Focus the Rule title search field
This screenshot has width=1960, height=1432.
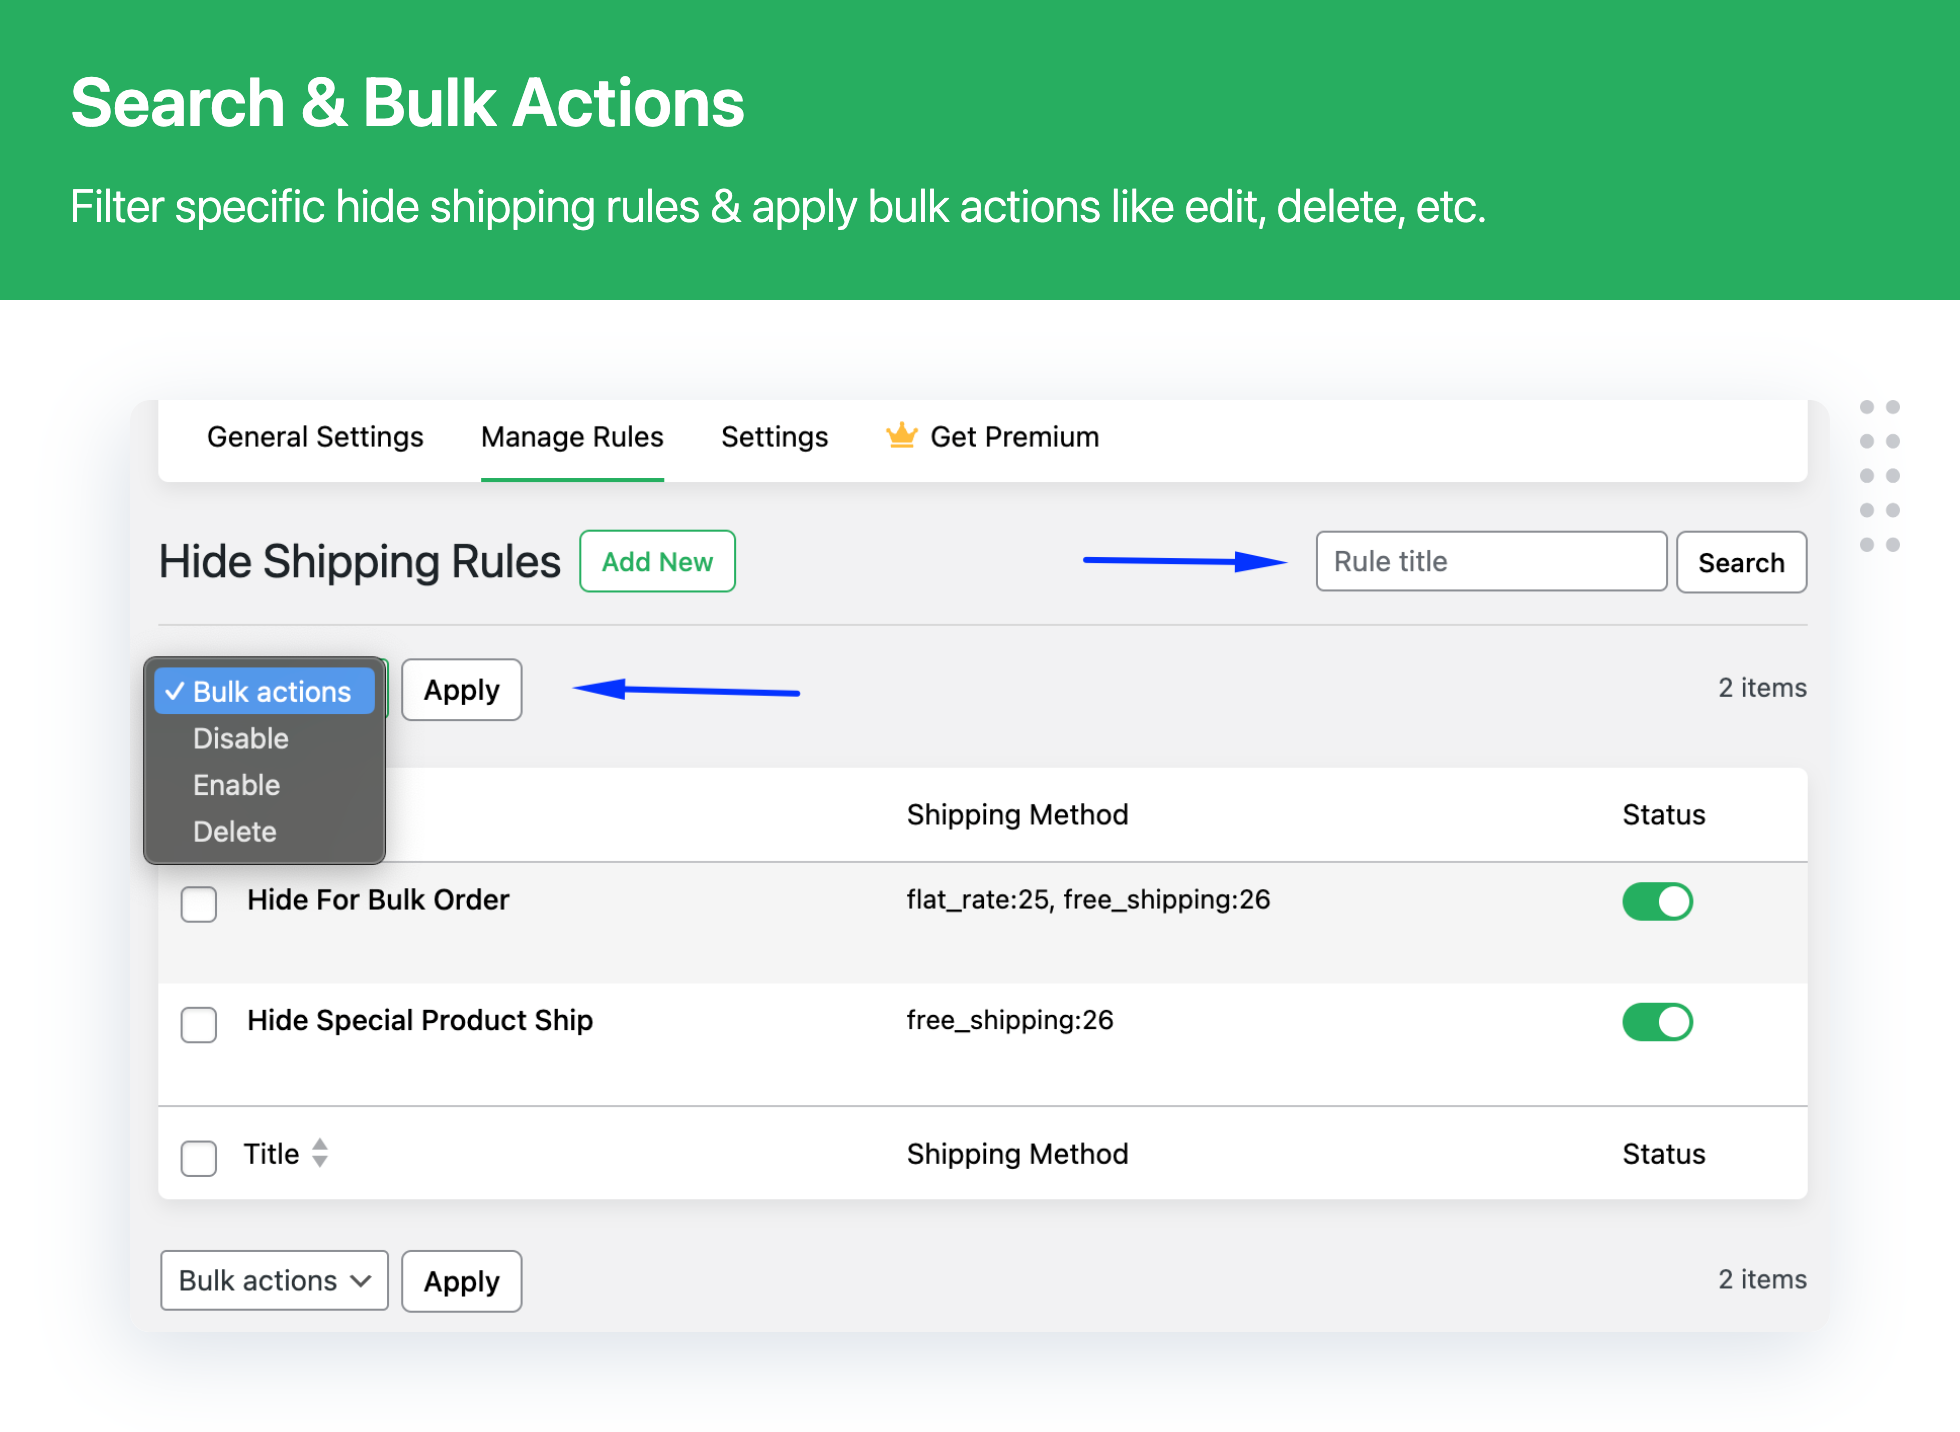pyautogui.click(x=1490, y=562)
